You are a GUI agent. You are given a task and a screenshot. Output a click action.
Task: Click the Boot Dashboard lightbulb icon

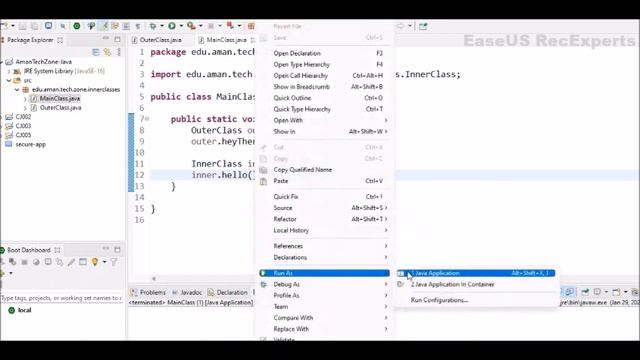(x=95, y=262)
